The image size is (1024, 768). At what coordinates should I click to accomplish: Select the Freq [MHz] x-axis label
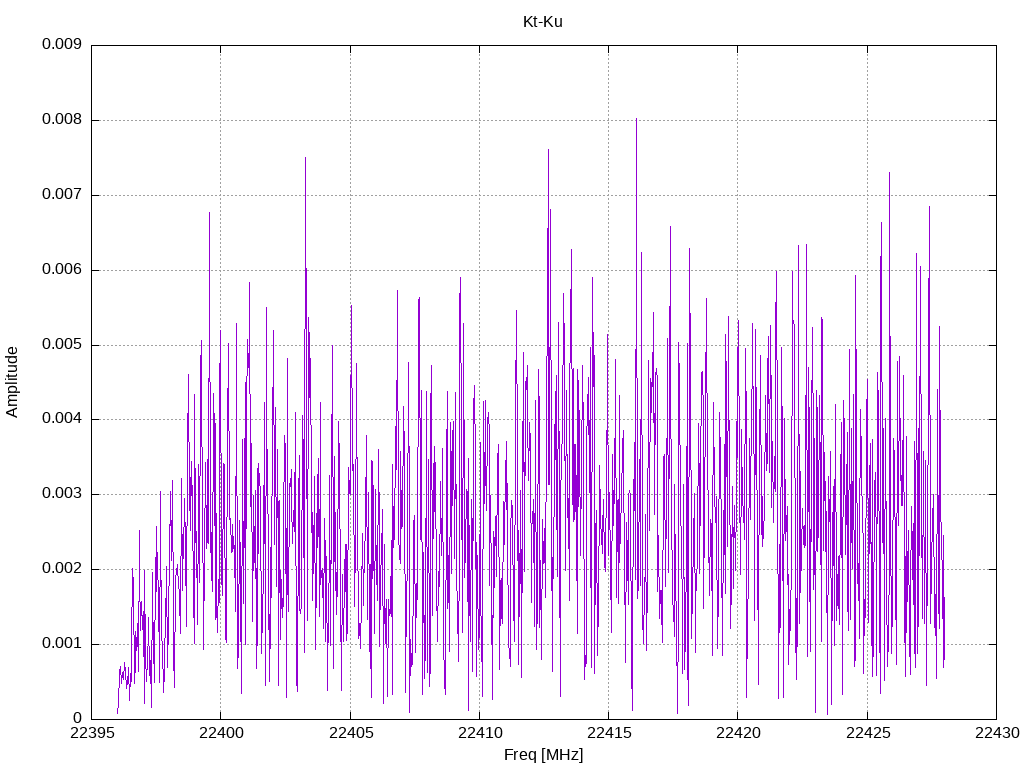pos(543,755)
